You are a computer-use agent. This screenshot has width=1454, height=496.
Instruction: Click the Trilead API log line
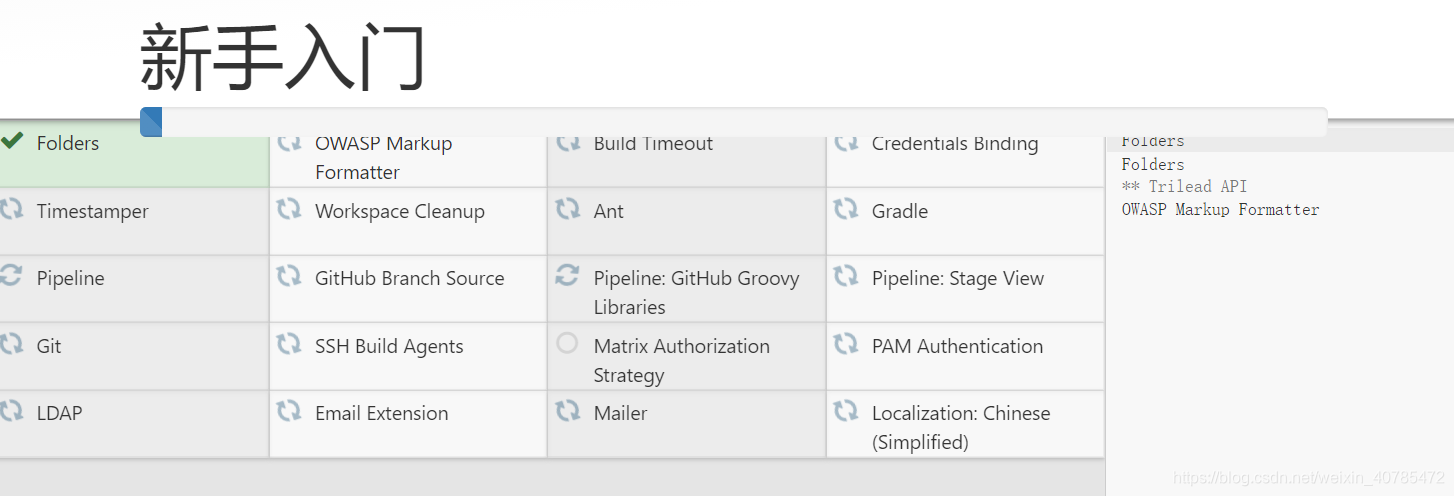[1184, 187]
